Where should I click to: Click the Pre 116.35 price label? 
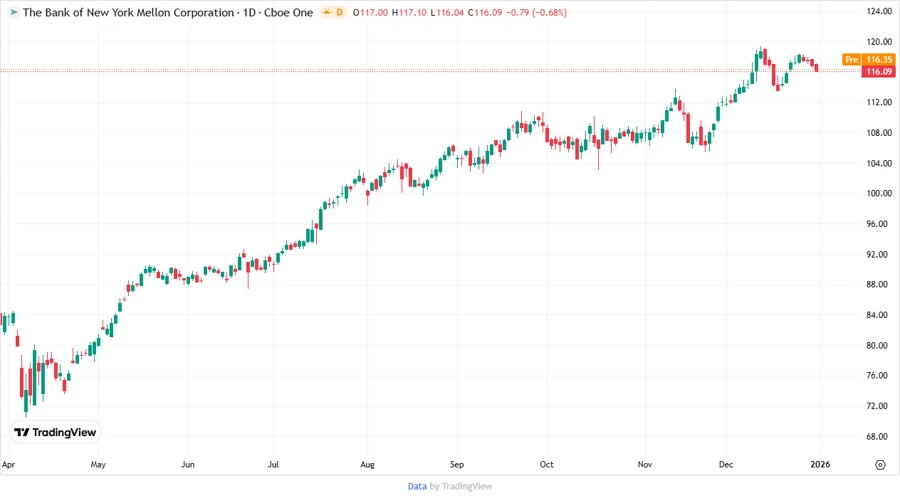click(868, 59)
